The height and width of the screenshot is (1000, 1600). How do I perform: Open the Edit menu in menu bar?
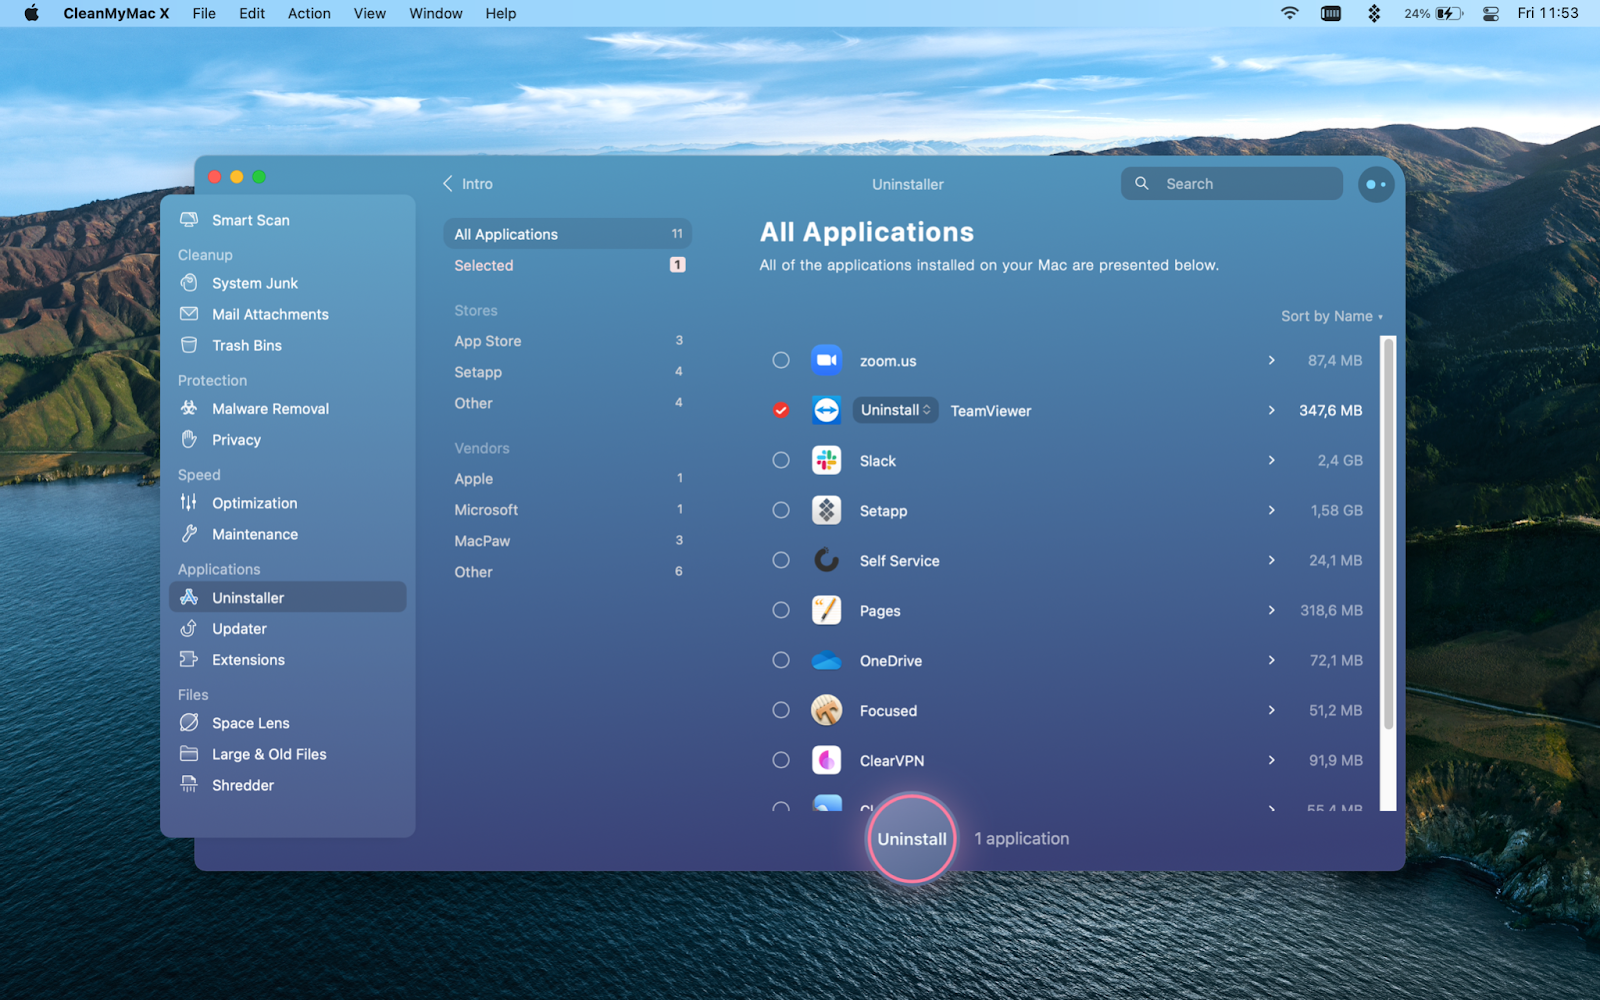pos(252,13)
